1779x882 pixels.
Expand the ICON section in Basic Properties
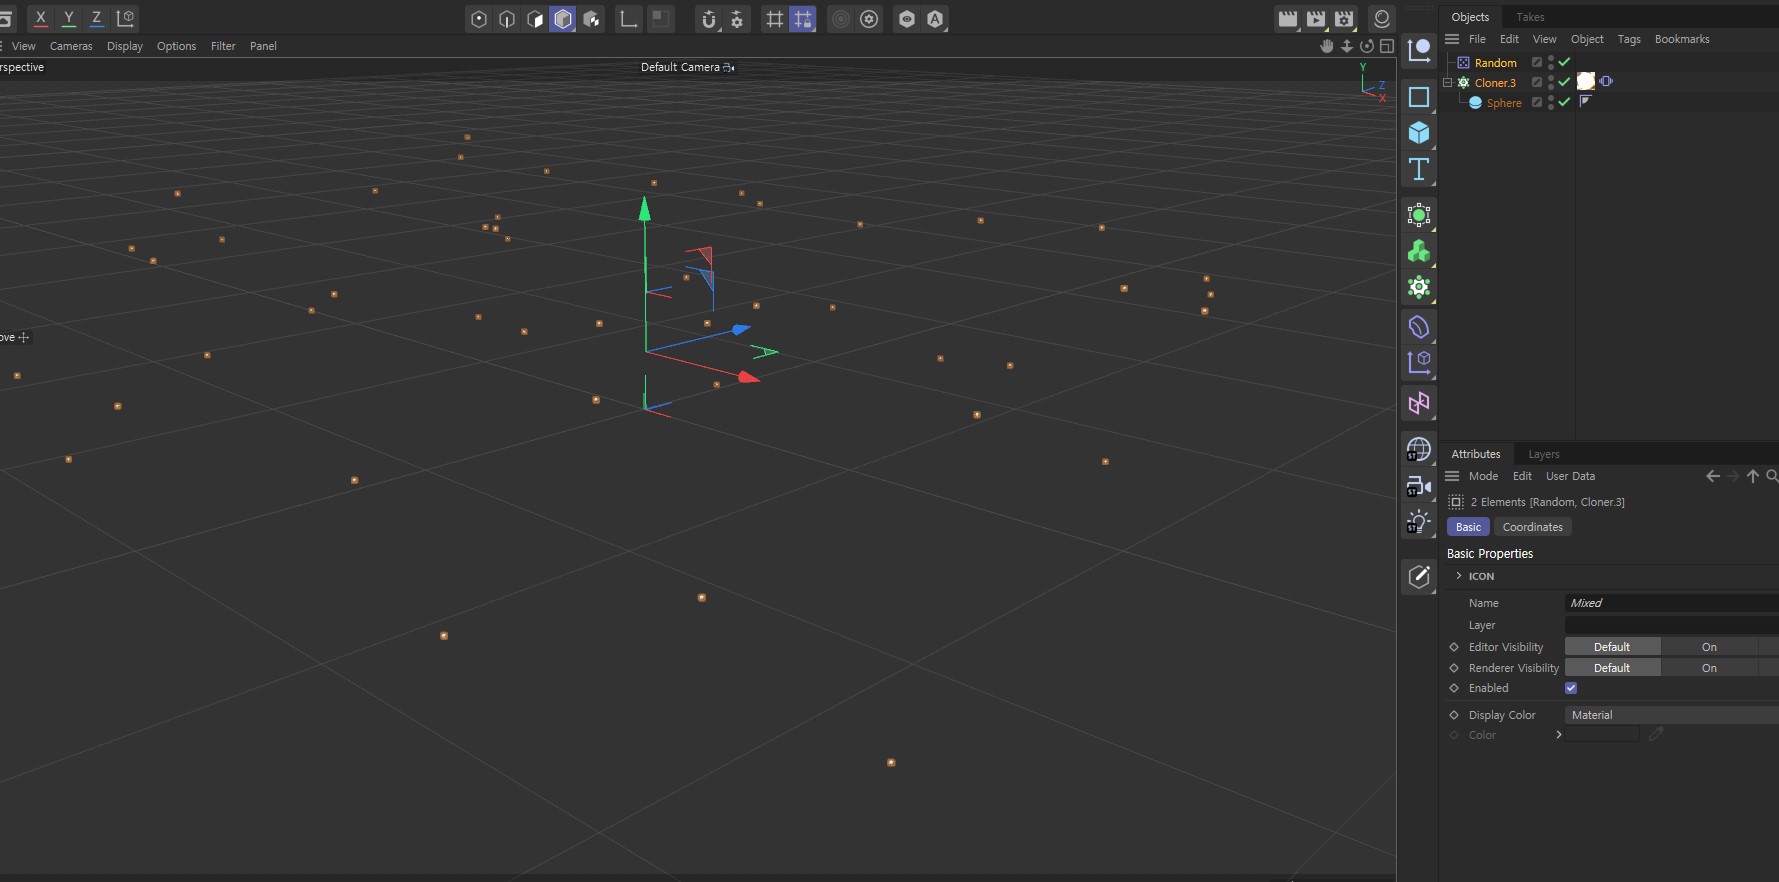1459,576
